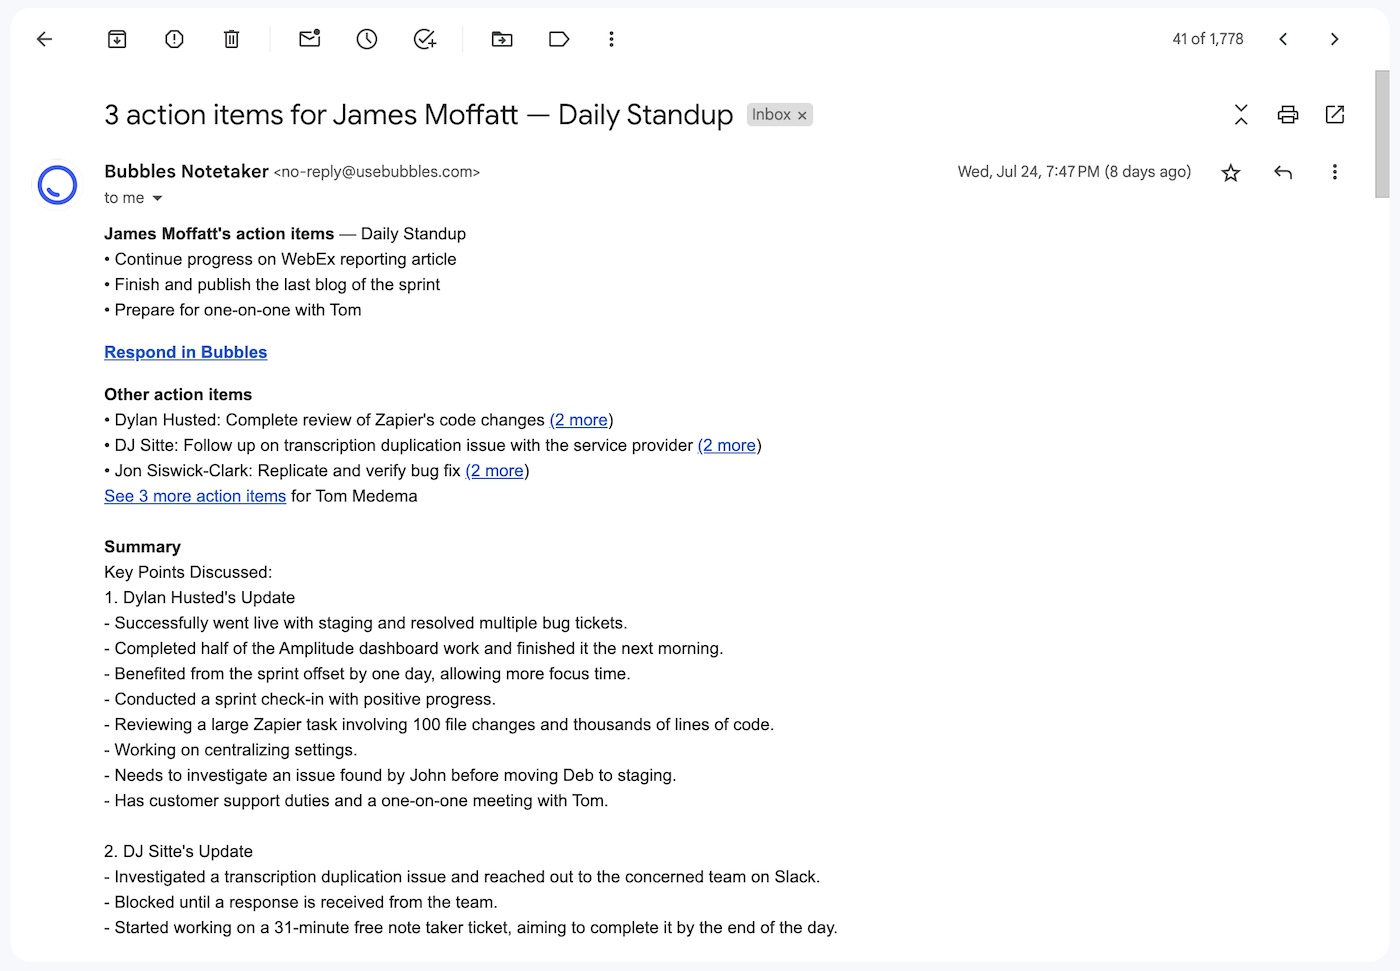Image resolution: width=1400 pixels, height=971 pixels.
Task: Open the toolbar's three-dot More menu
Action: click(x=611, y=39)
